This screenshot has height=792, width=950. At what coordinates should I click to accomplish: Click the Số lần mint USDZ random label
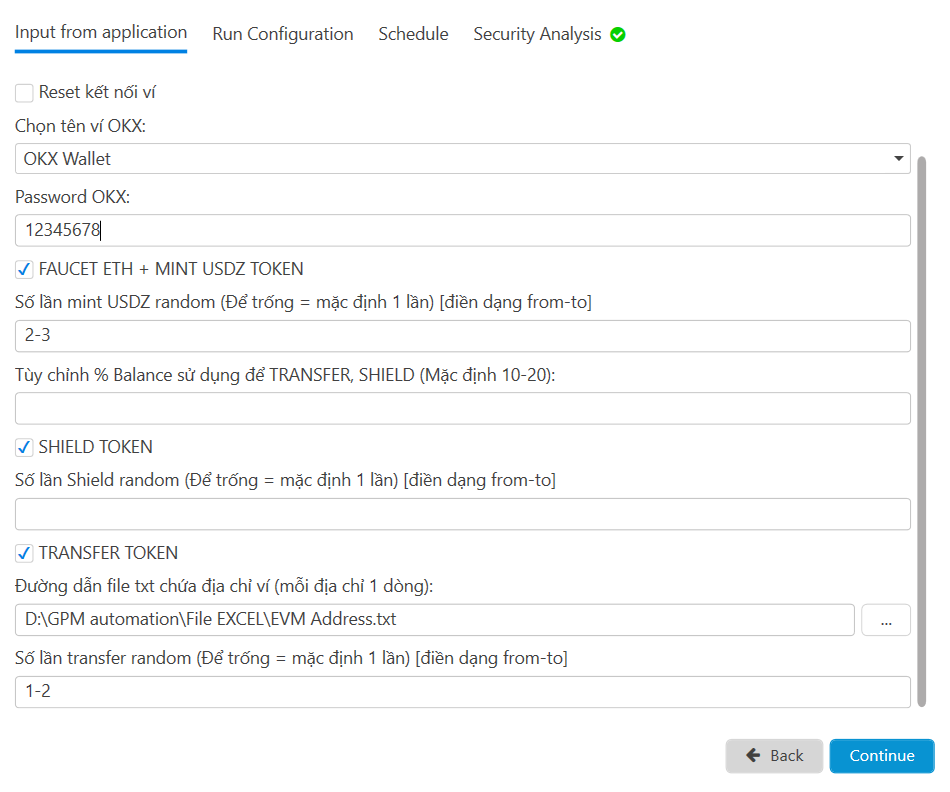point(303,302)
